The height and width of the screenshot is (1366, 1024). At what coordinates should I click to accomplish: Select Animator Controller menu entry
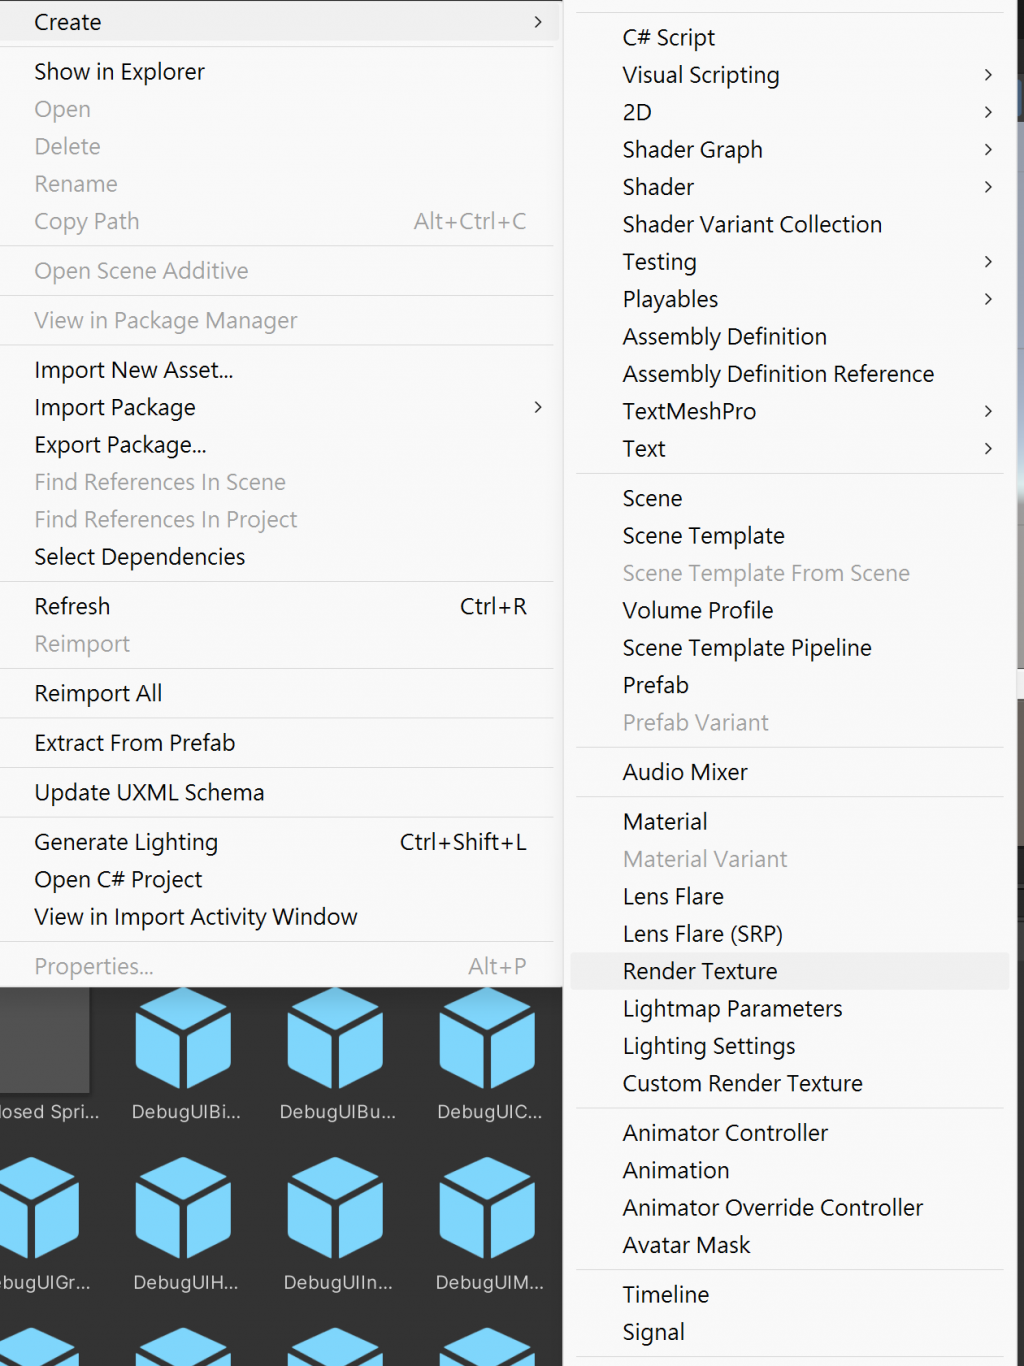point(725,1134)
